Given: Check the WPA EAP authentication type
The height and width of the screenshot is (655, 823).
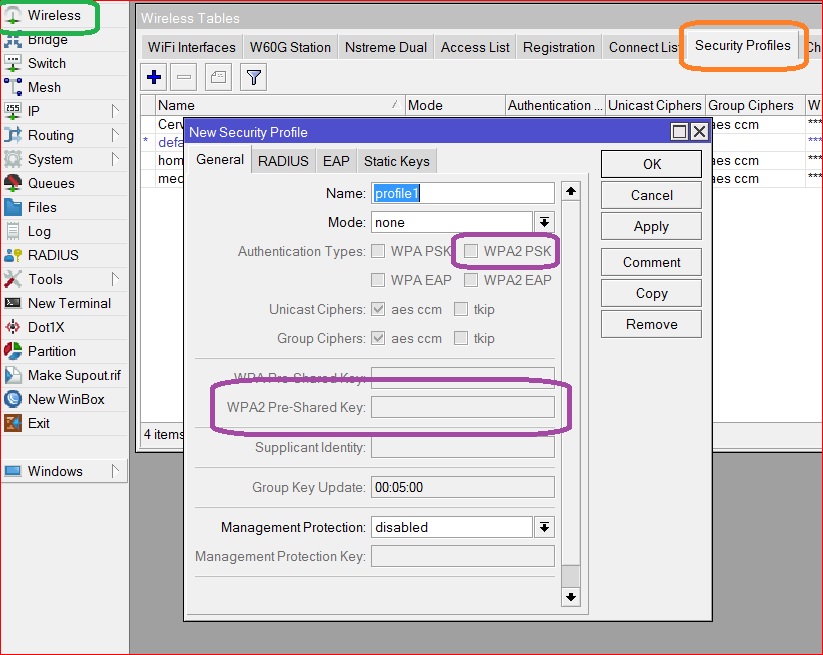Looking at the screenshot, I should point(378,280).
